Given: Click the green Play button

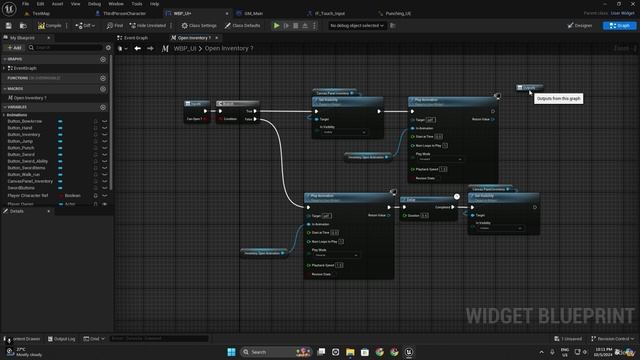Looking at the screenshot, I should pos(276,26).
